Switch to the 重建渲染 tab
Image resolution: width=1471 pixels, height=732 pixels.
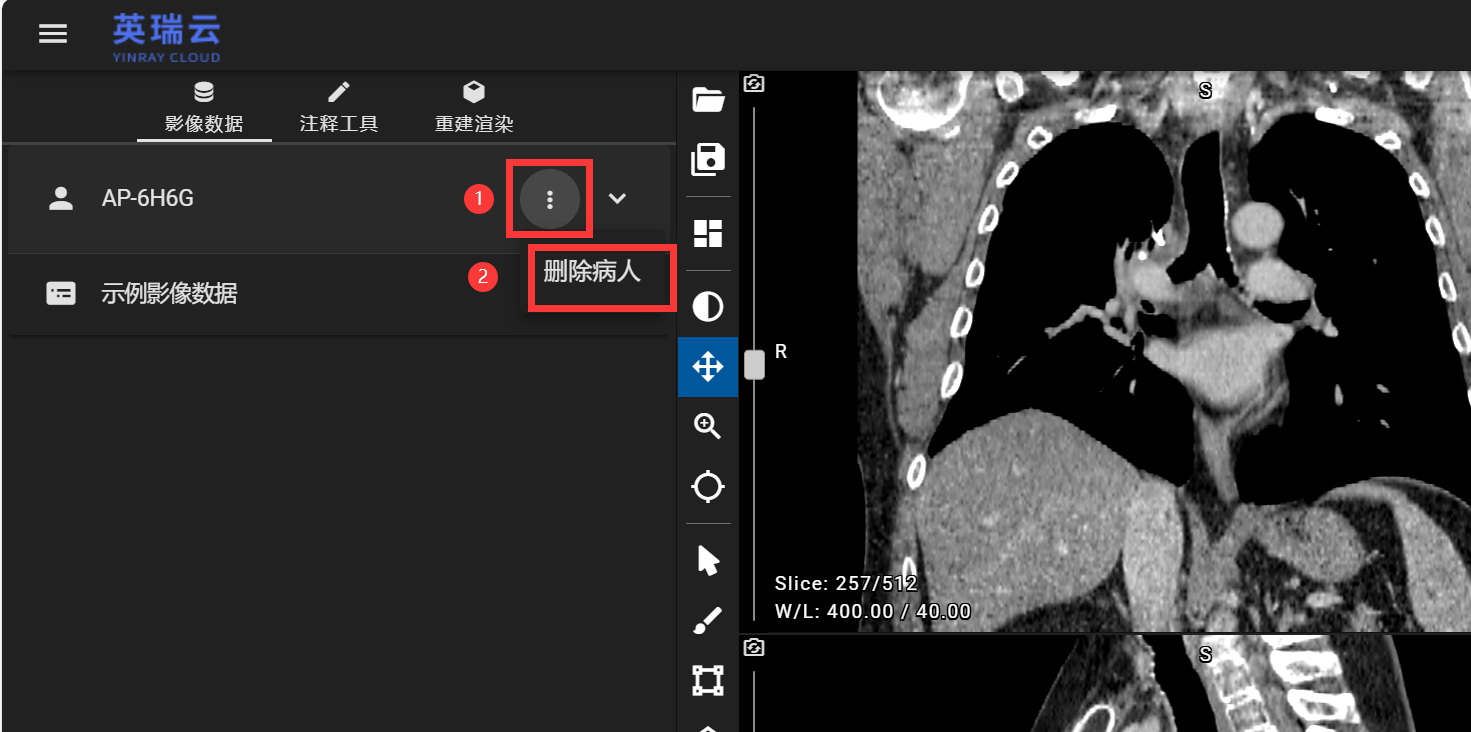point(474,108)
